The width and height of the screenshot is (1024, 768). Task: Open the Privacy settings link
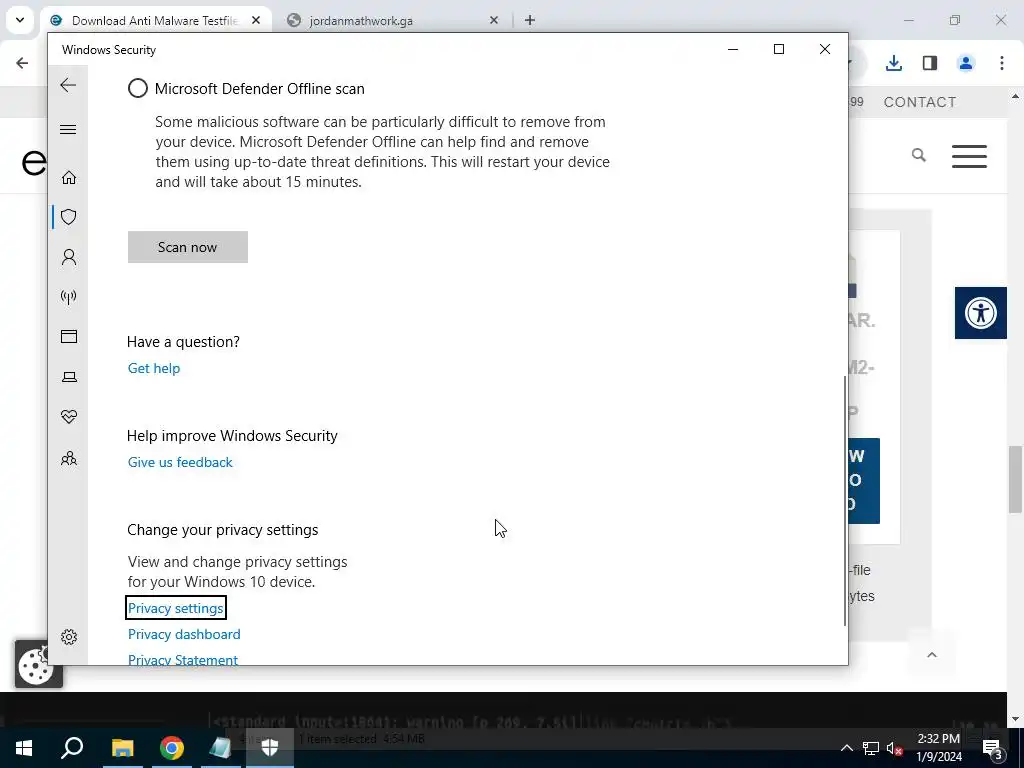point(176,608)
